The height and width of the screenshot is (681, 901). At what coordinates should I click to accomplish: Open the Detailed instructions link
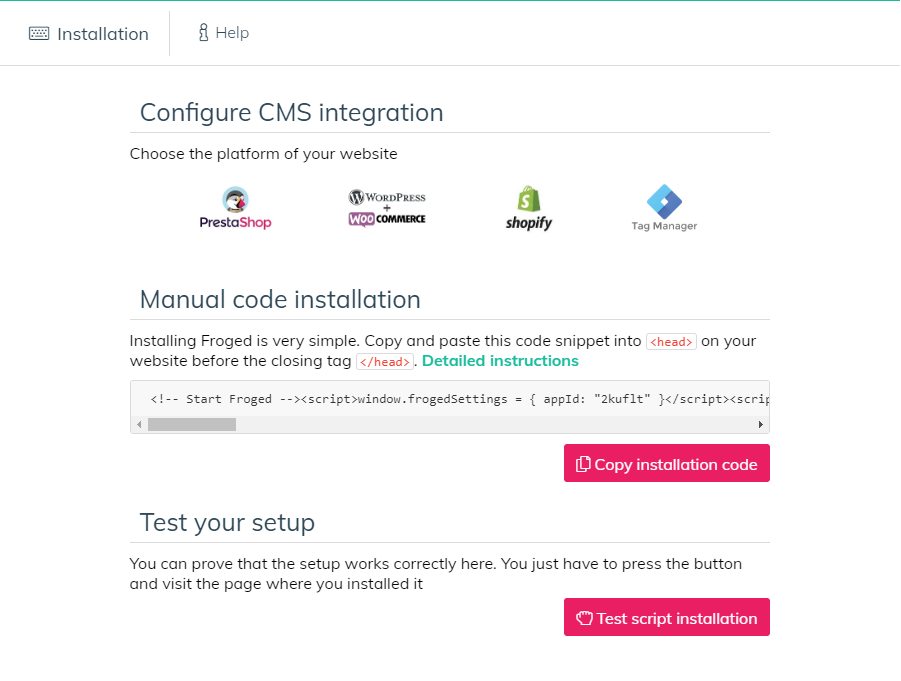(x=500, y=361)
